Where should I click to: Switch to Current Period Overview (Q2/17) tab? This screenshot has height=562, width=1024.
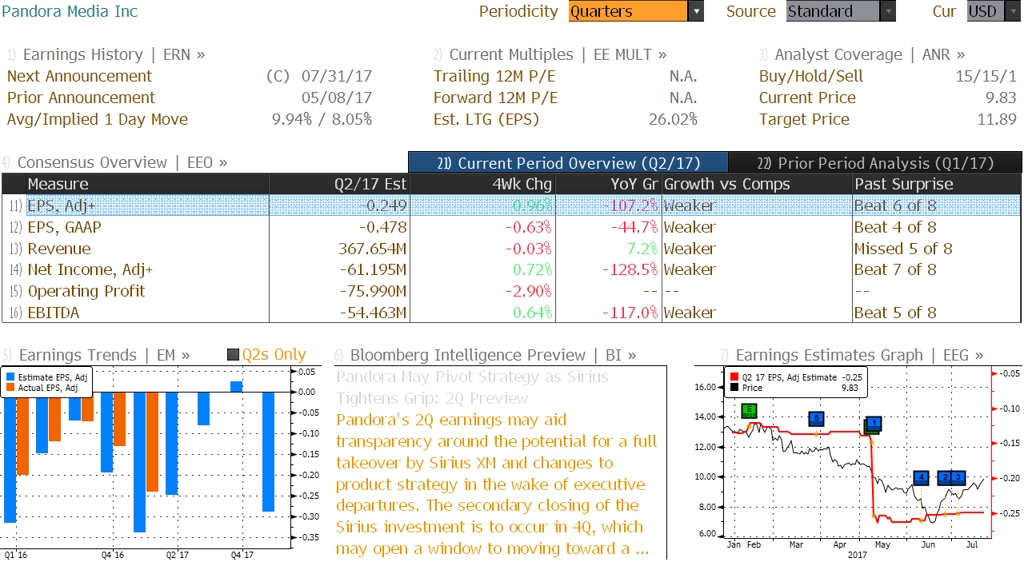[568, 163]
